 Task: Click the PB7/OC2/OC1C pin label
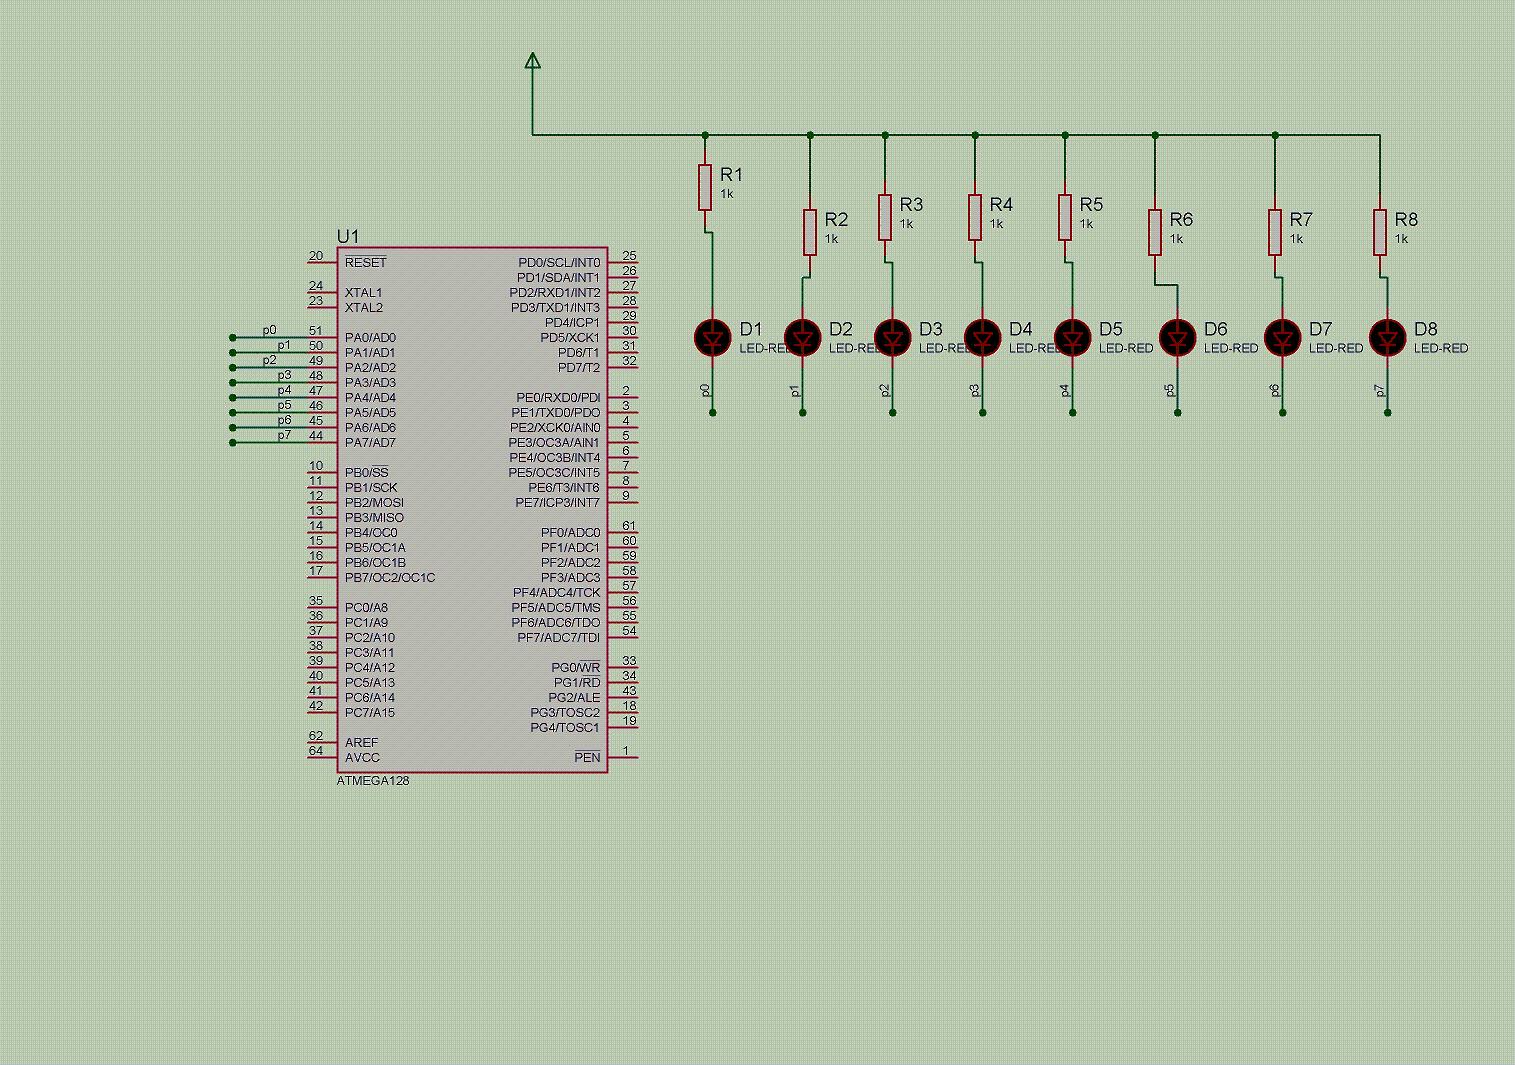390,578
